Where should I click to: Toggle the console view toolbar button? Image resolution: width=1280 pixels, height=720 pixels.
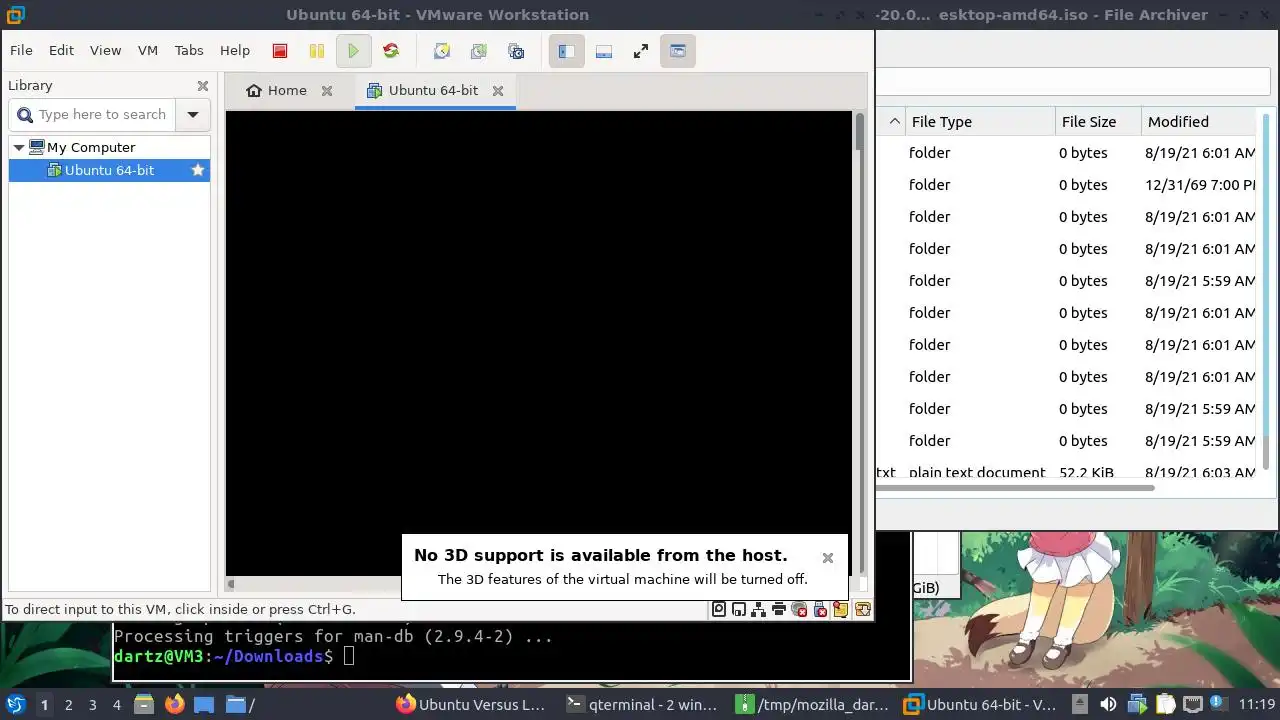[678, 51]
